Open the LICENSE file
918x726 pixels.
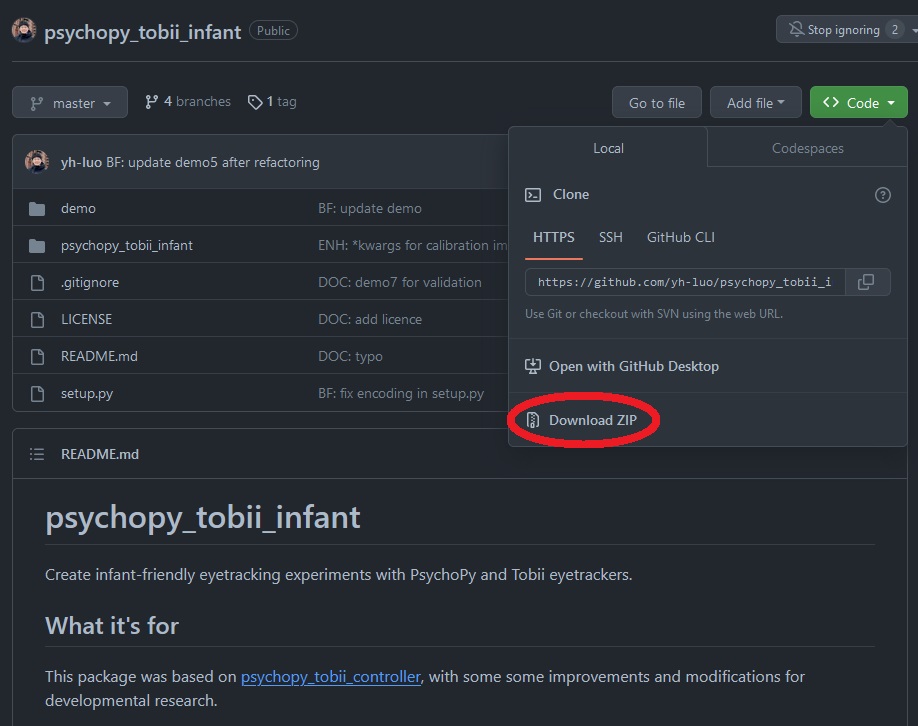click(86, 319)
